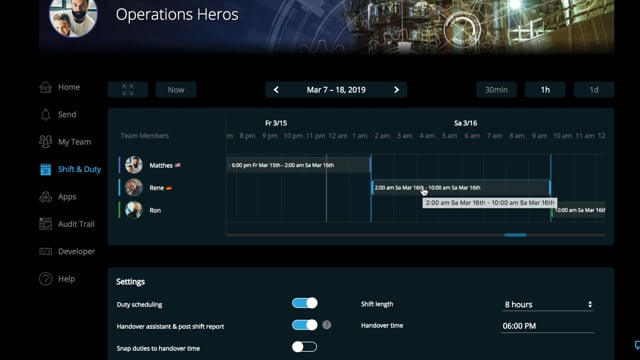The image size is (640, 360).
Task: Select Ron's shift starting 10:00 am
Action: point(579,210)
